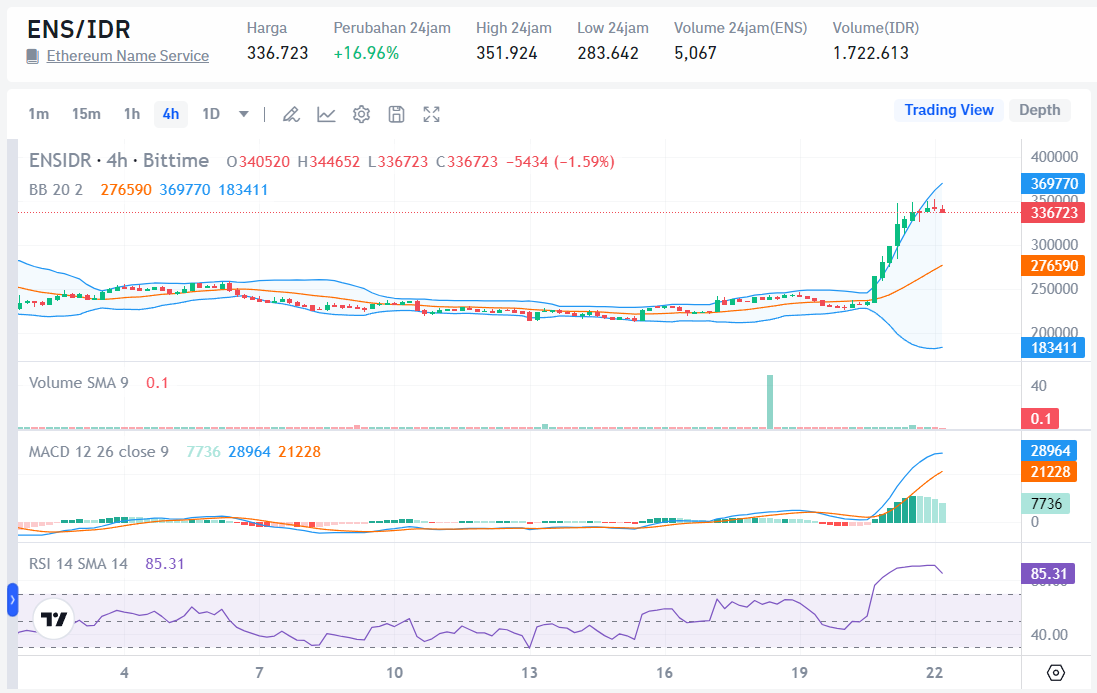
Task: Click the +16.96% change value
Action: pos(366,53)
